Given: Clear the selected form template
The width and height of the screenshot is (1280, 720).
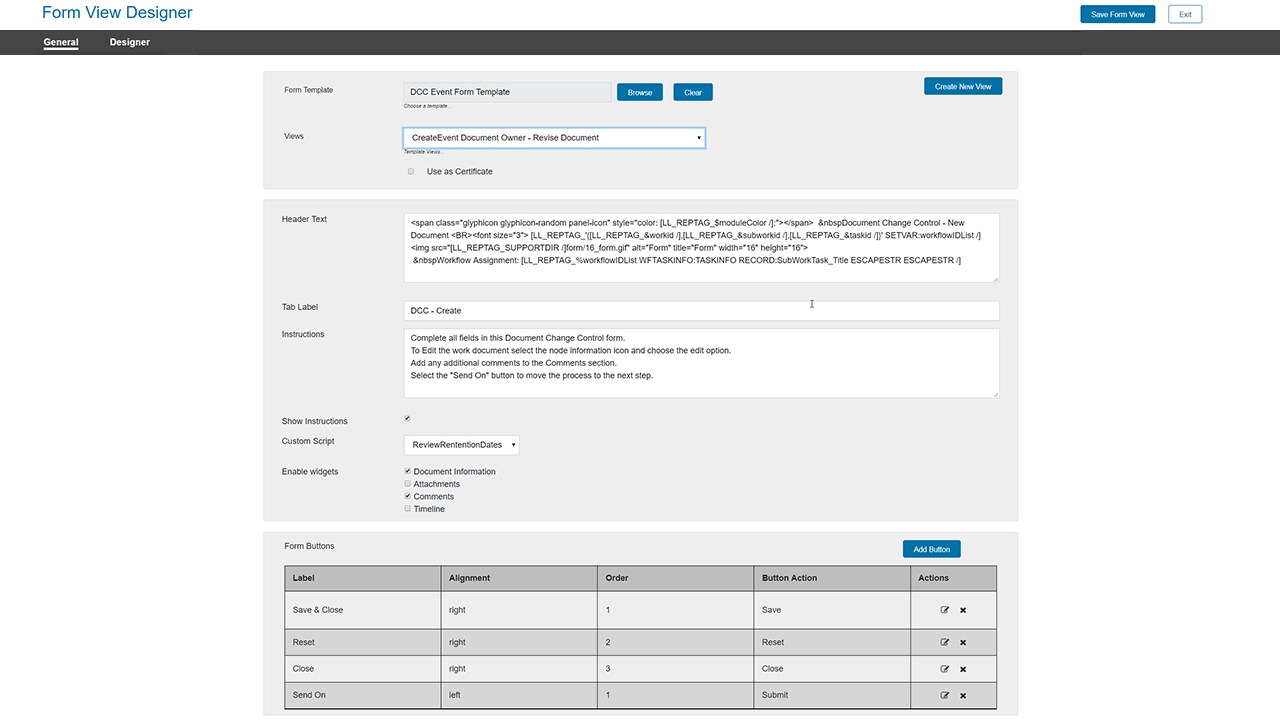Looking at the screenshot, I should (693, 92).
